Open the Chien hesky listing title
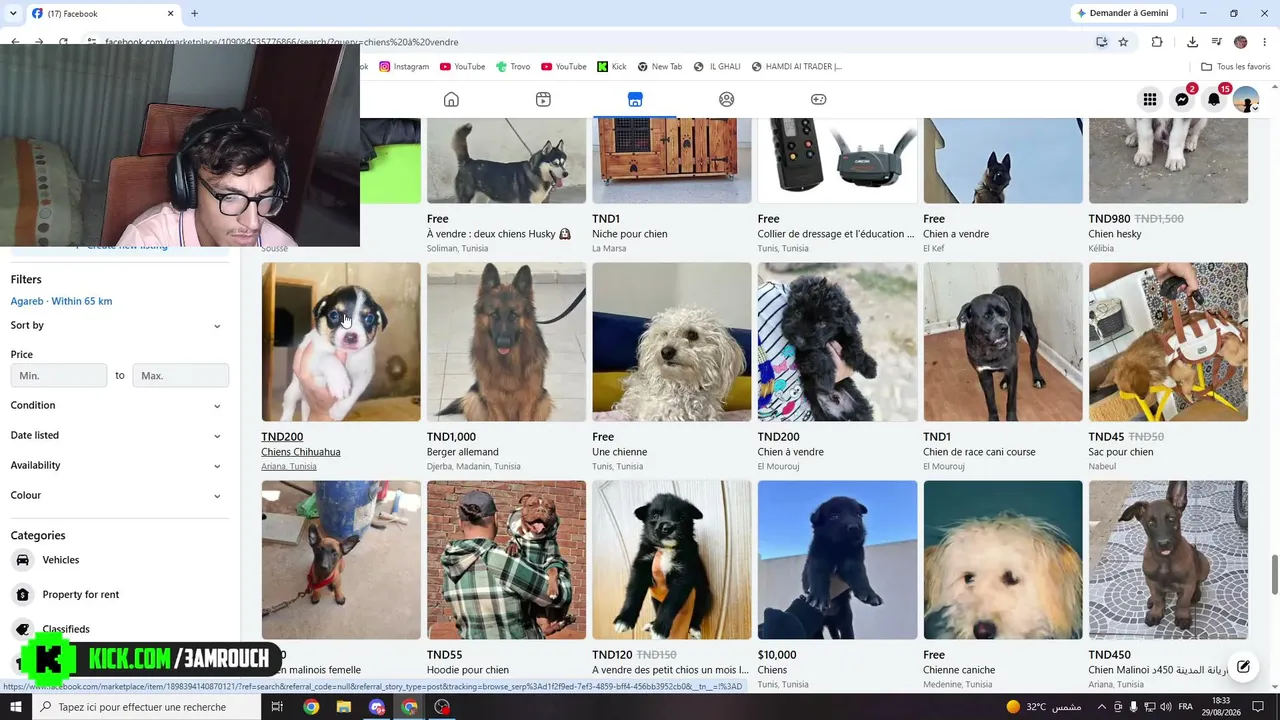The height and width of the screenshot is (720, 1280). [1115, 234]
